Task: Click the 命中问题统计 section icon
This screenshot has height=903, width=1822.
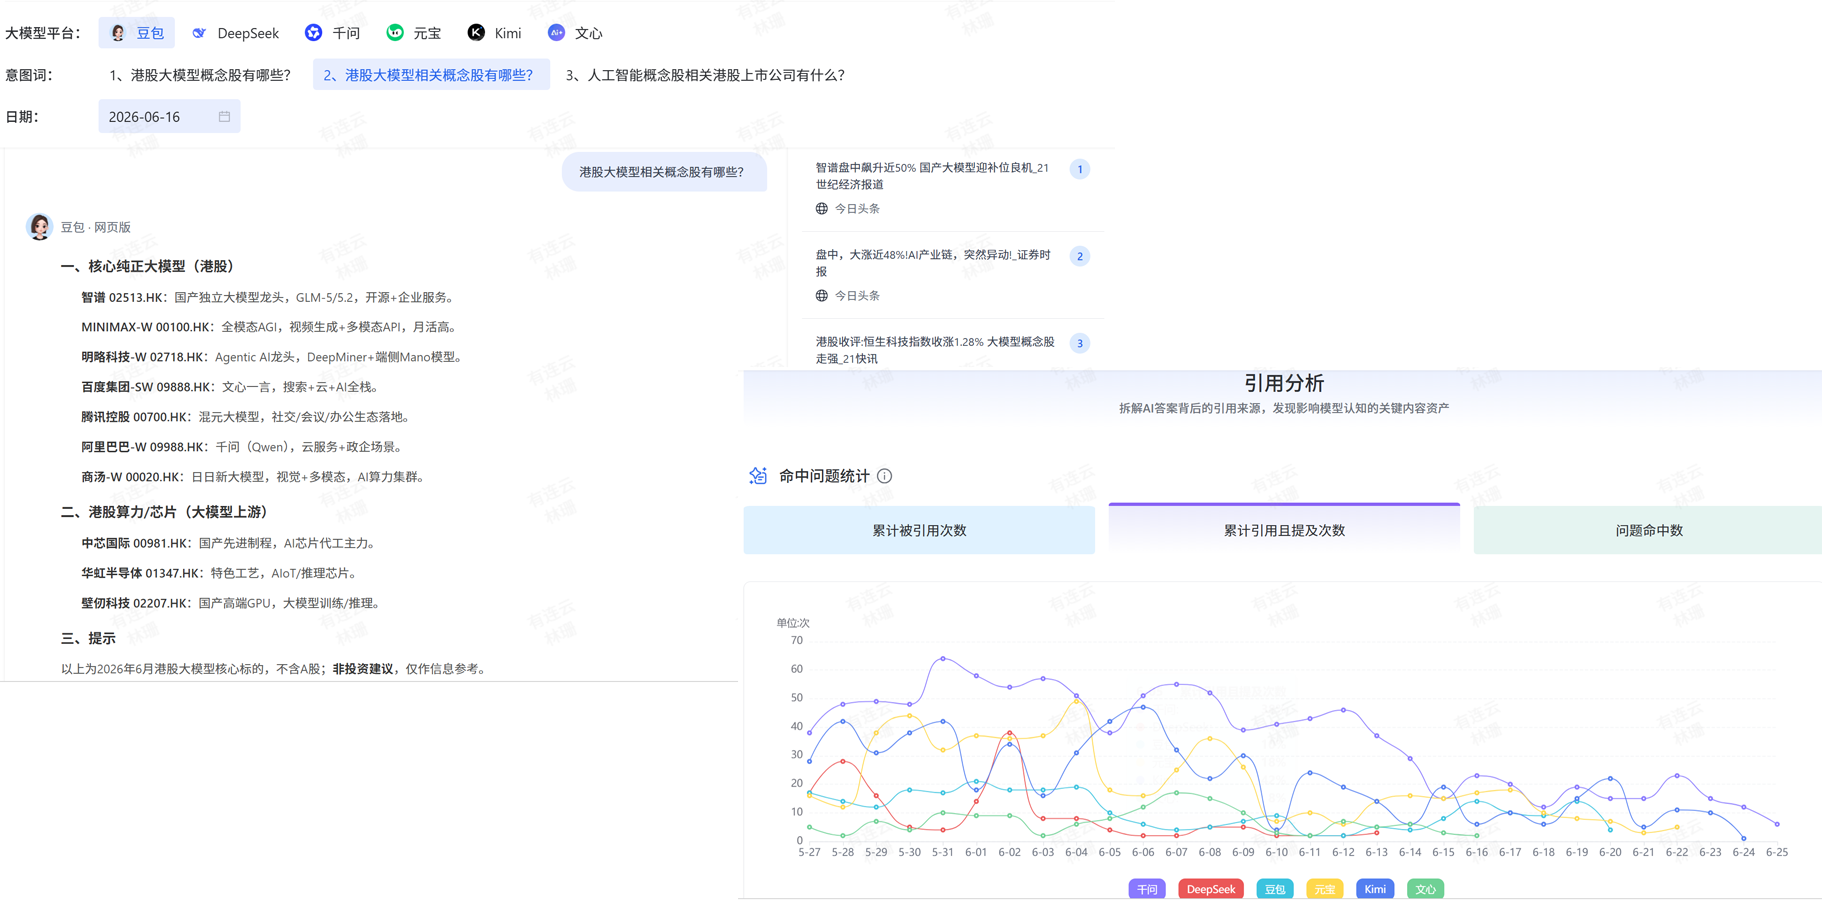Action: click(758, 476)
